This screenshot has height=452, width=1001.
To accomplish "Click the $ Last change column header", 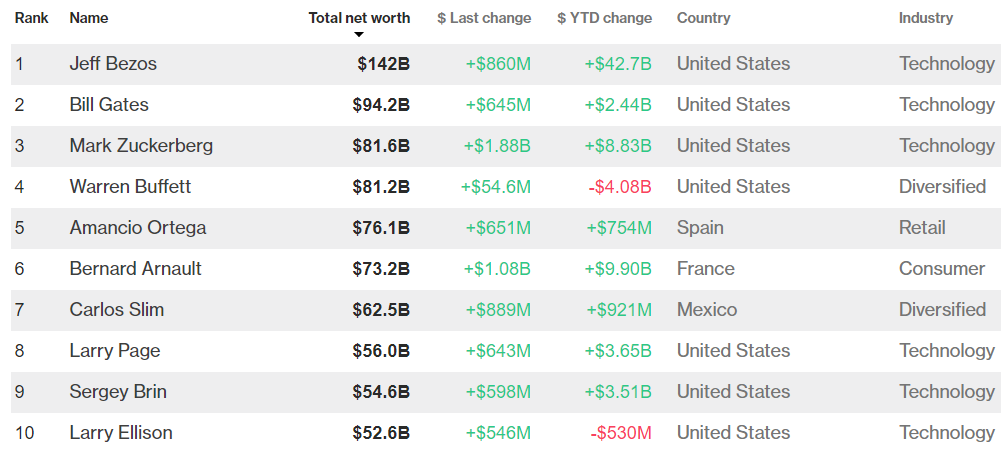I will pos(484,18).
